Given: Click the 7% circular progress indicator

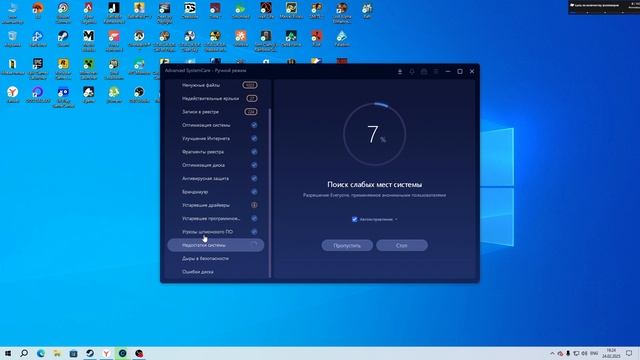Looking at the screenshot, I should (374, 134).
